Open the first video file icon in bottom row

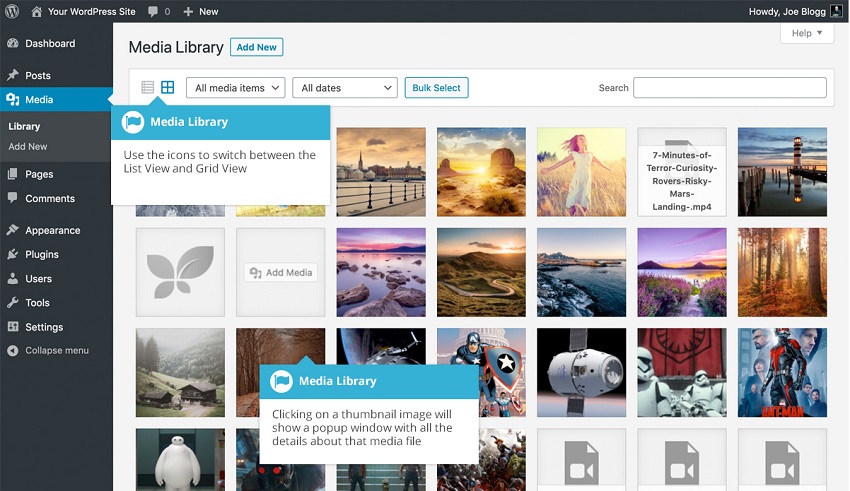coord(581,462)
